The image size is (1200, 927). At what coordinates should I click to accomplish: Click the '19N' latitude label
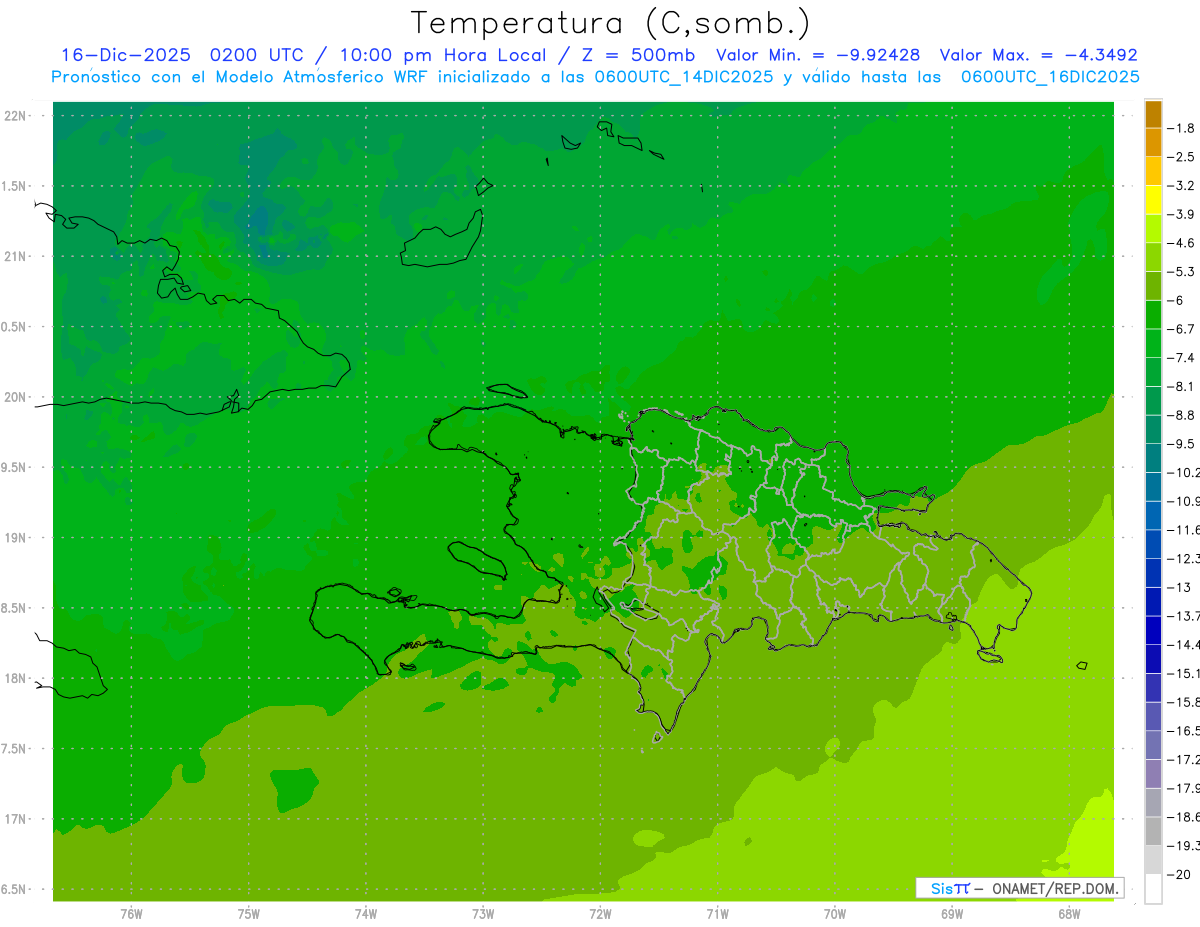pos(14,538)
